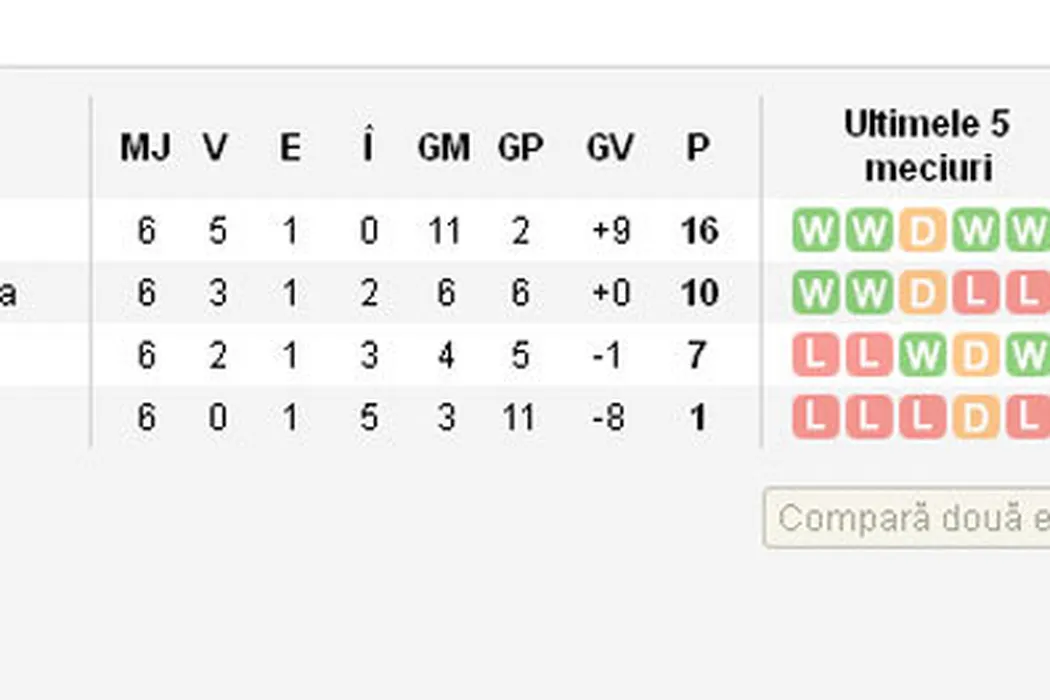The image size is (1050, 700).
Task: Click the second W badge in the second row
Action: click(869, 294)
